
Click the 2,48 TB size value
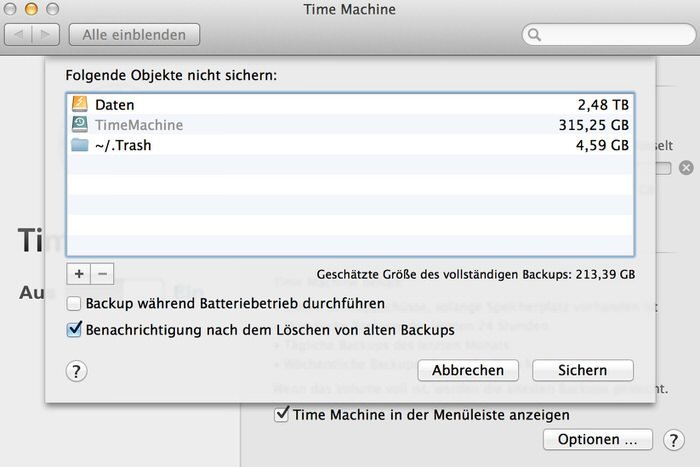(603, 104)
